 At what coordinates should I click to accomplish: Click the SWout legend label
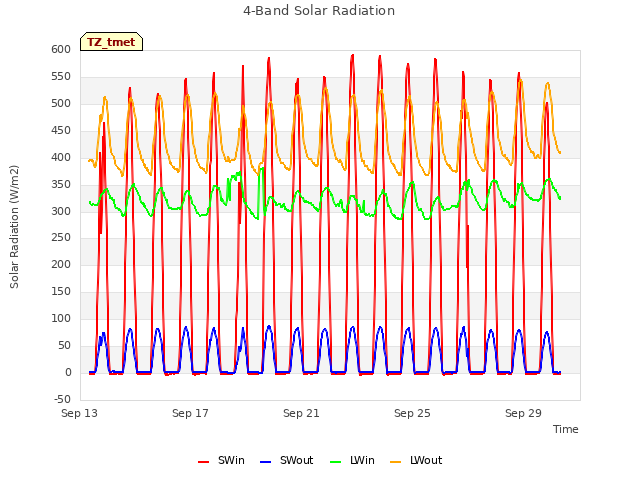[x=296, y=460]
